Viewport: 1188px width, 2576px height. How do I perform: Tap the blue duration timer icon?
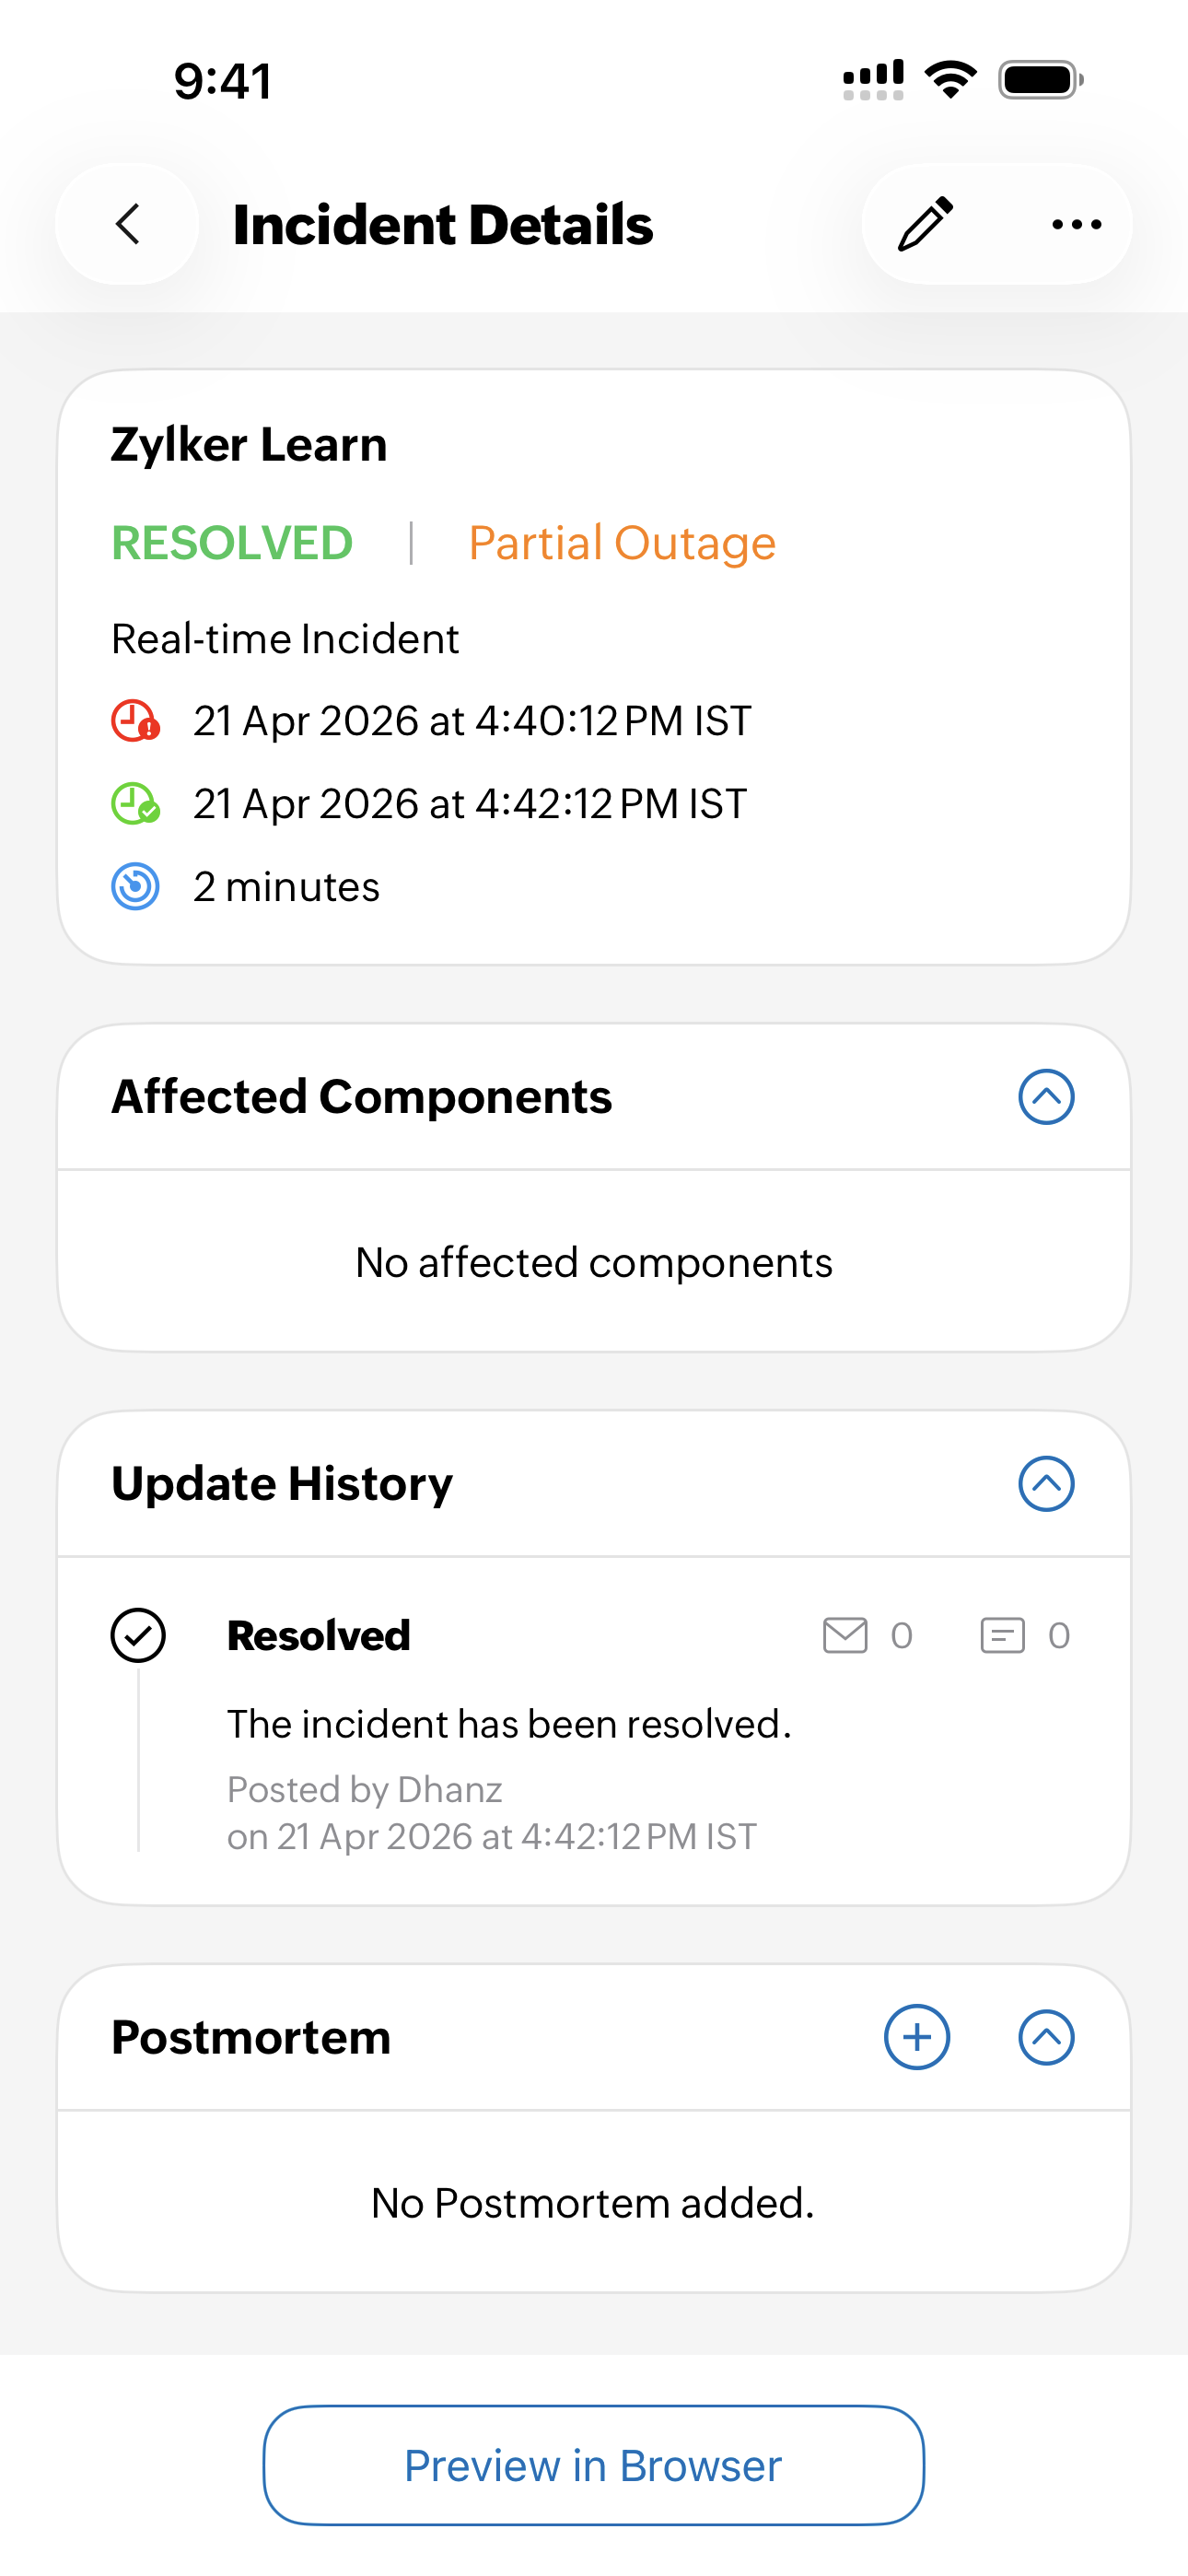click(135, 887)
